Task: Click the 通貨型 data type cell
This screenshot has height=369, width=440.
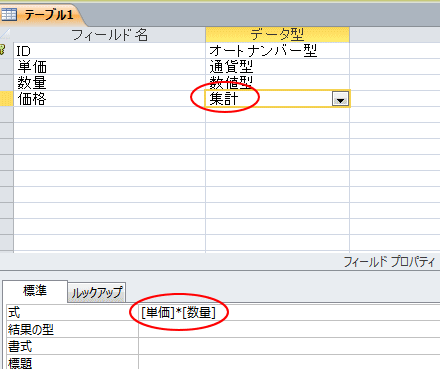Action: point(277,67)
